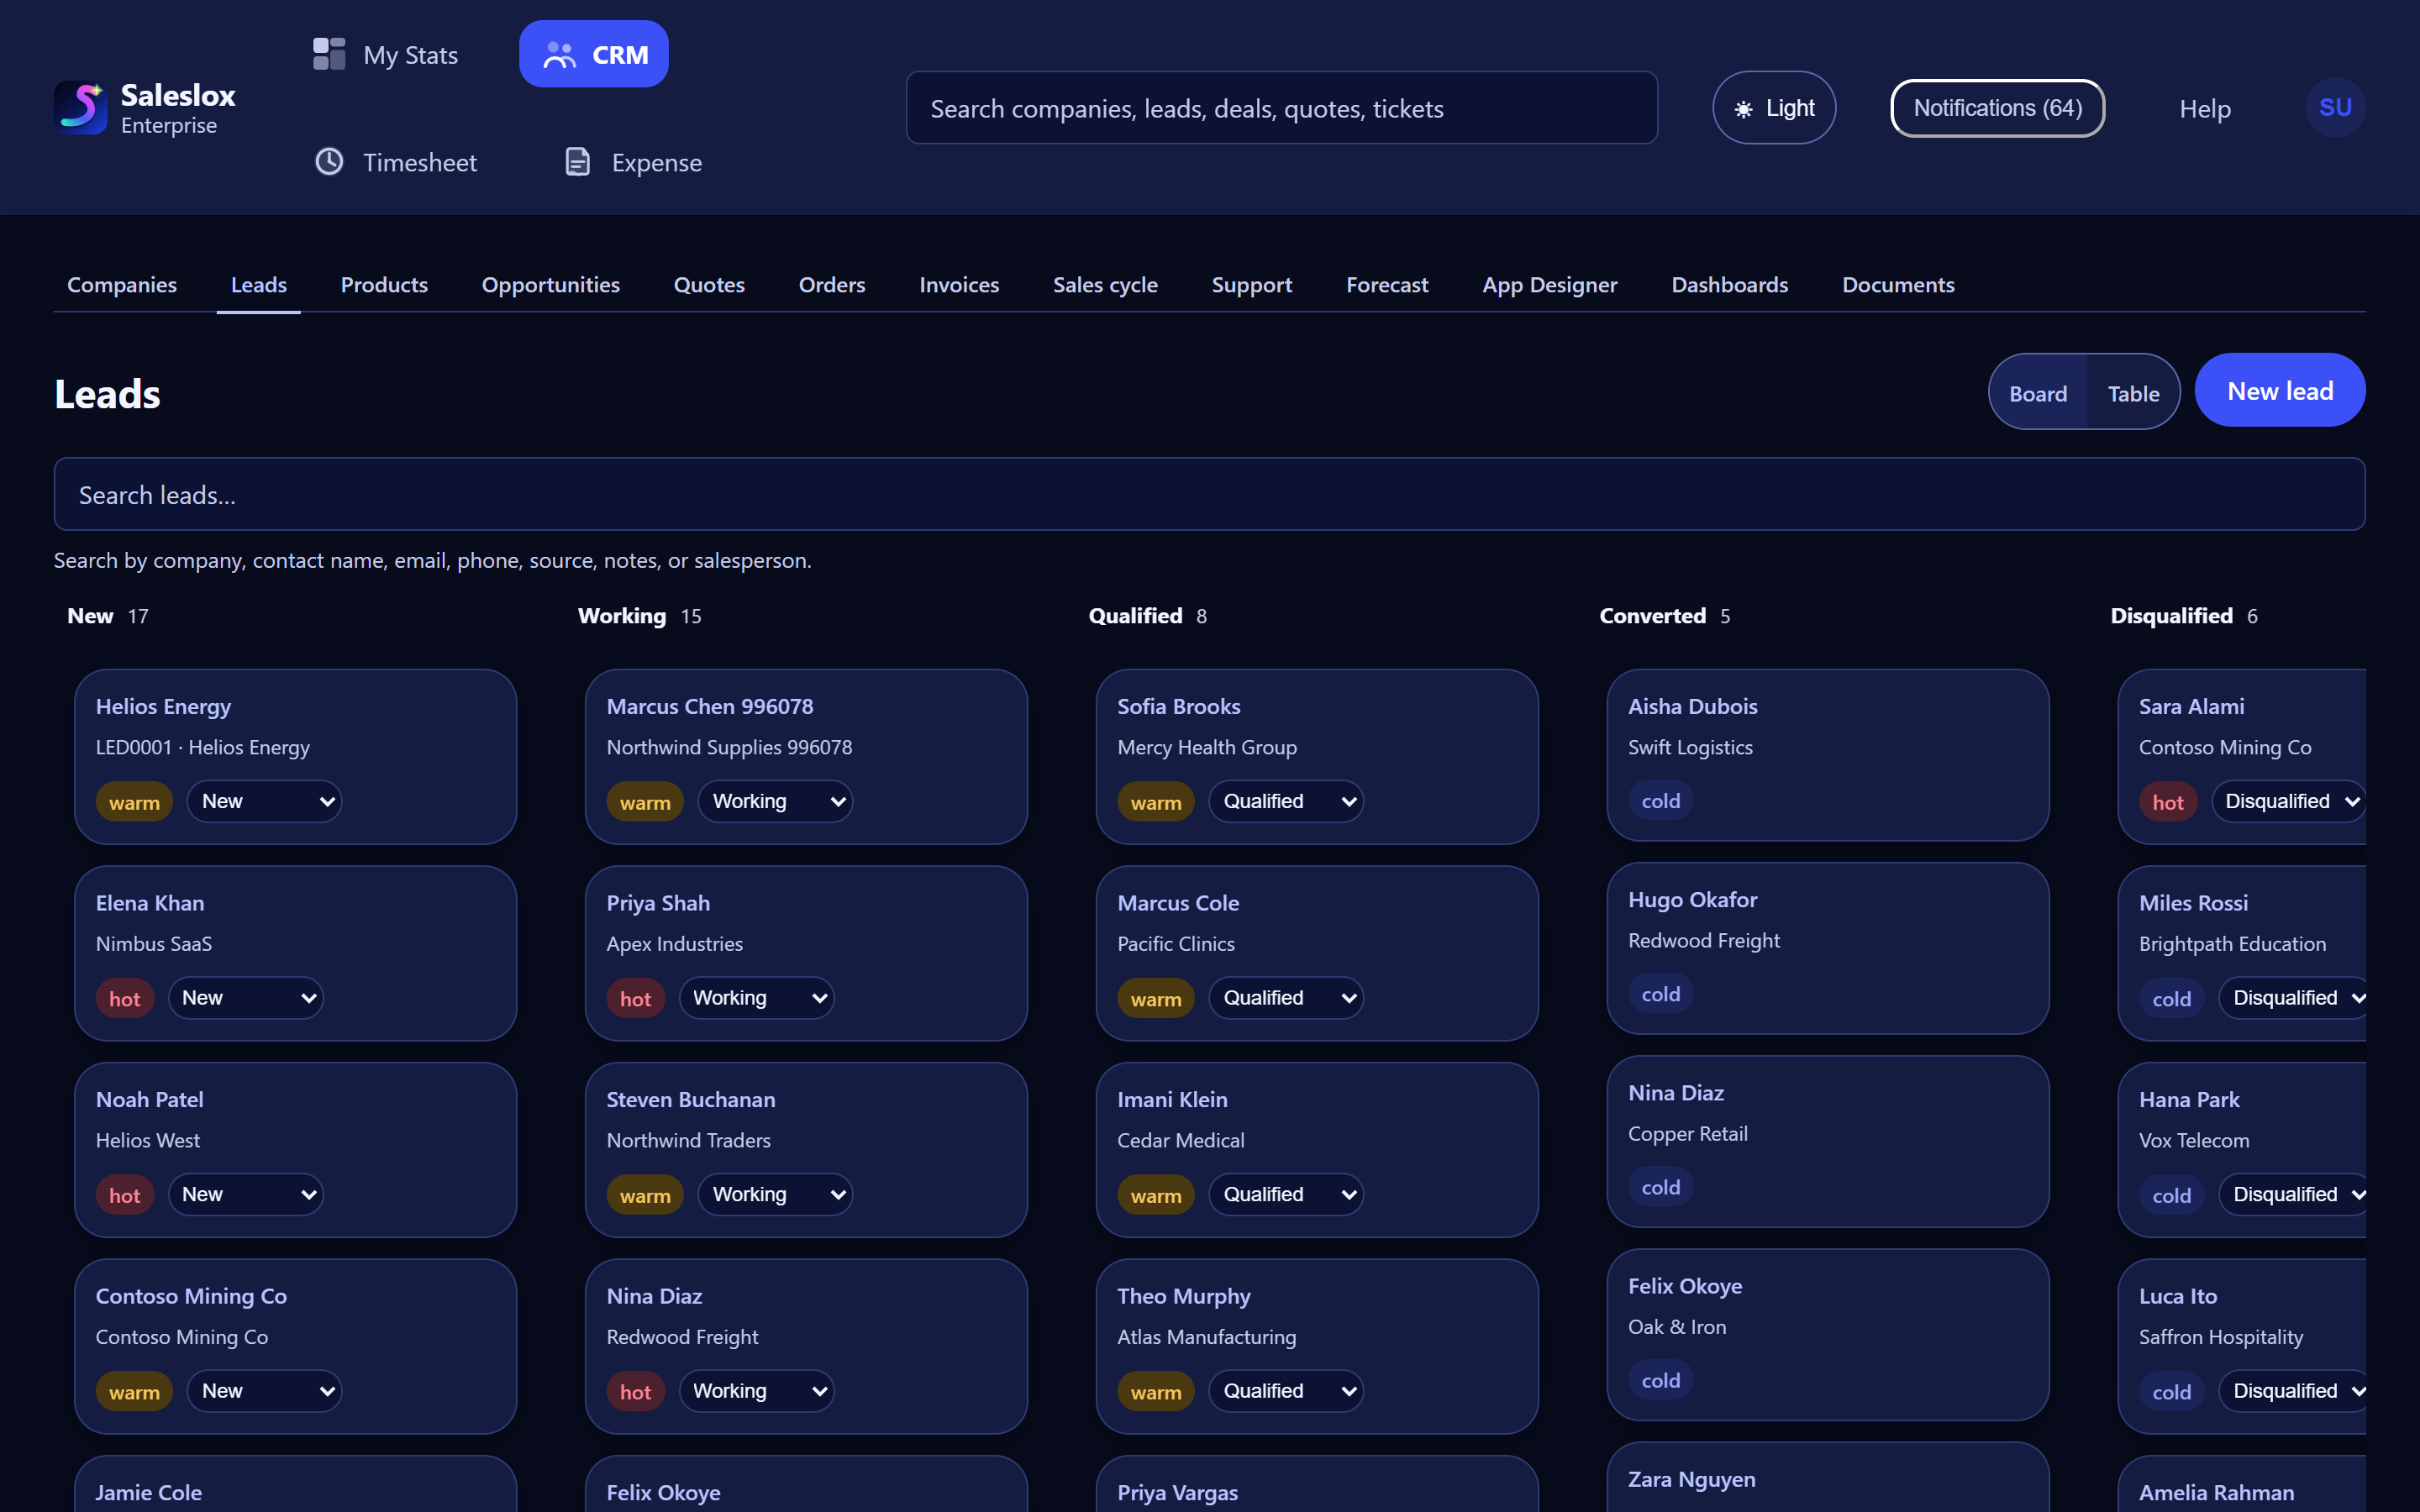
Task: Click the New lead button
Action: click(2280, 391)
